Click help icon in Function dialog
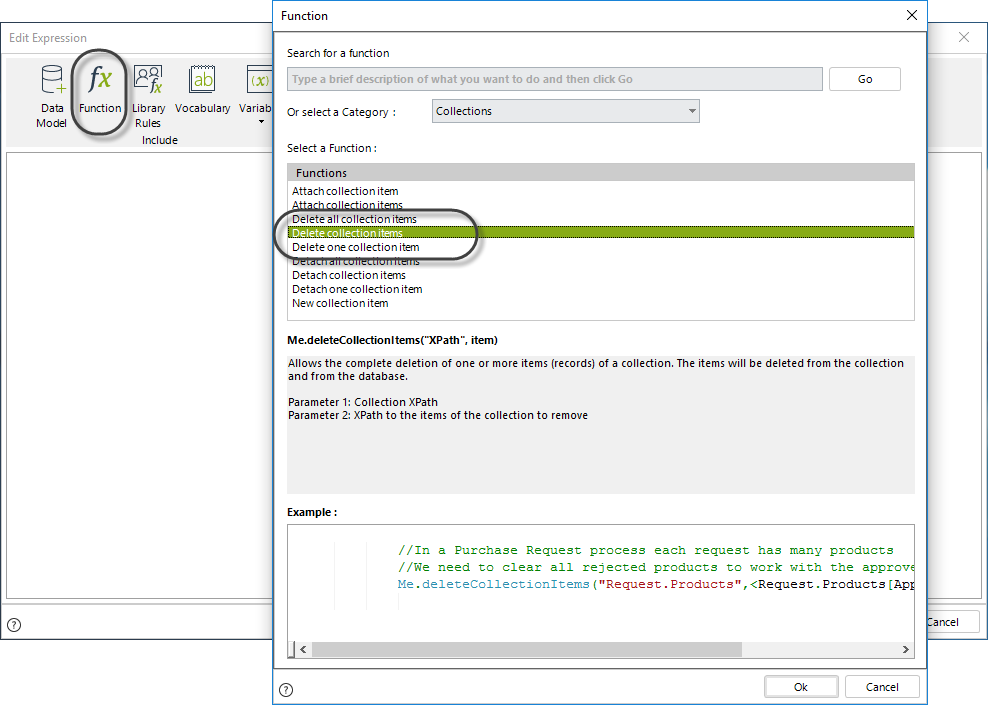Image resolution: width=988 pixels, height=705 pixels. pos(286,689)
